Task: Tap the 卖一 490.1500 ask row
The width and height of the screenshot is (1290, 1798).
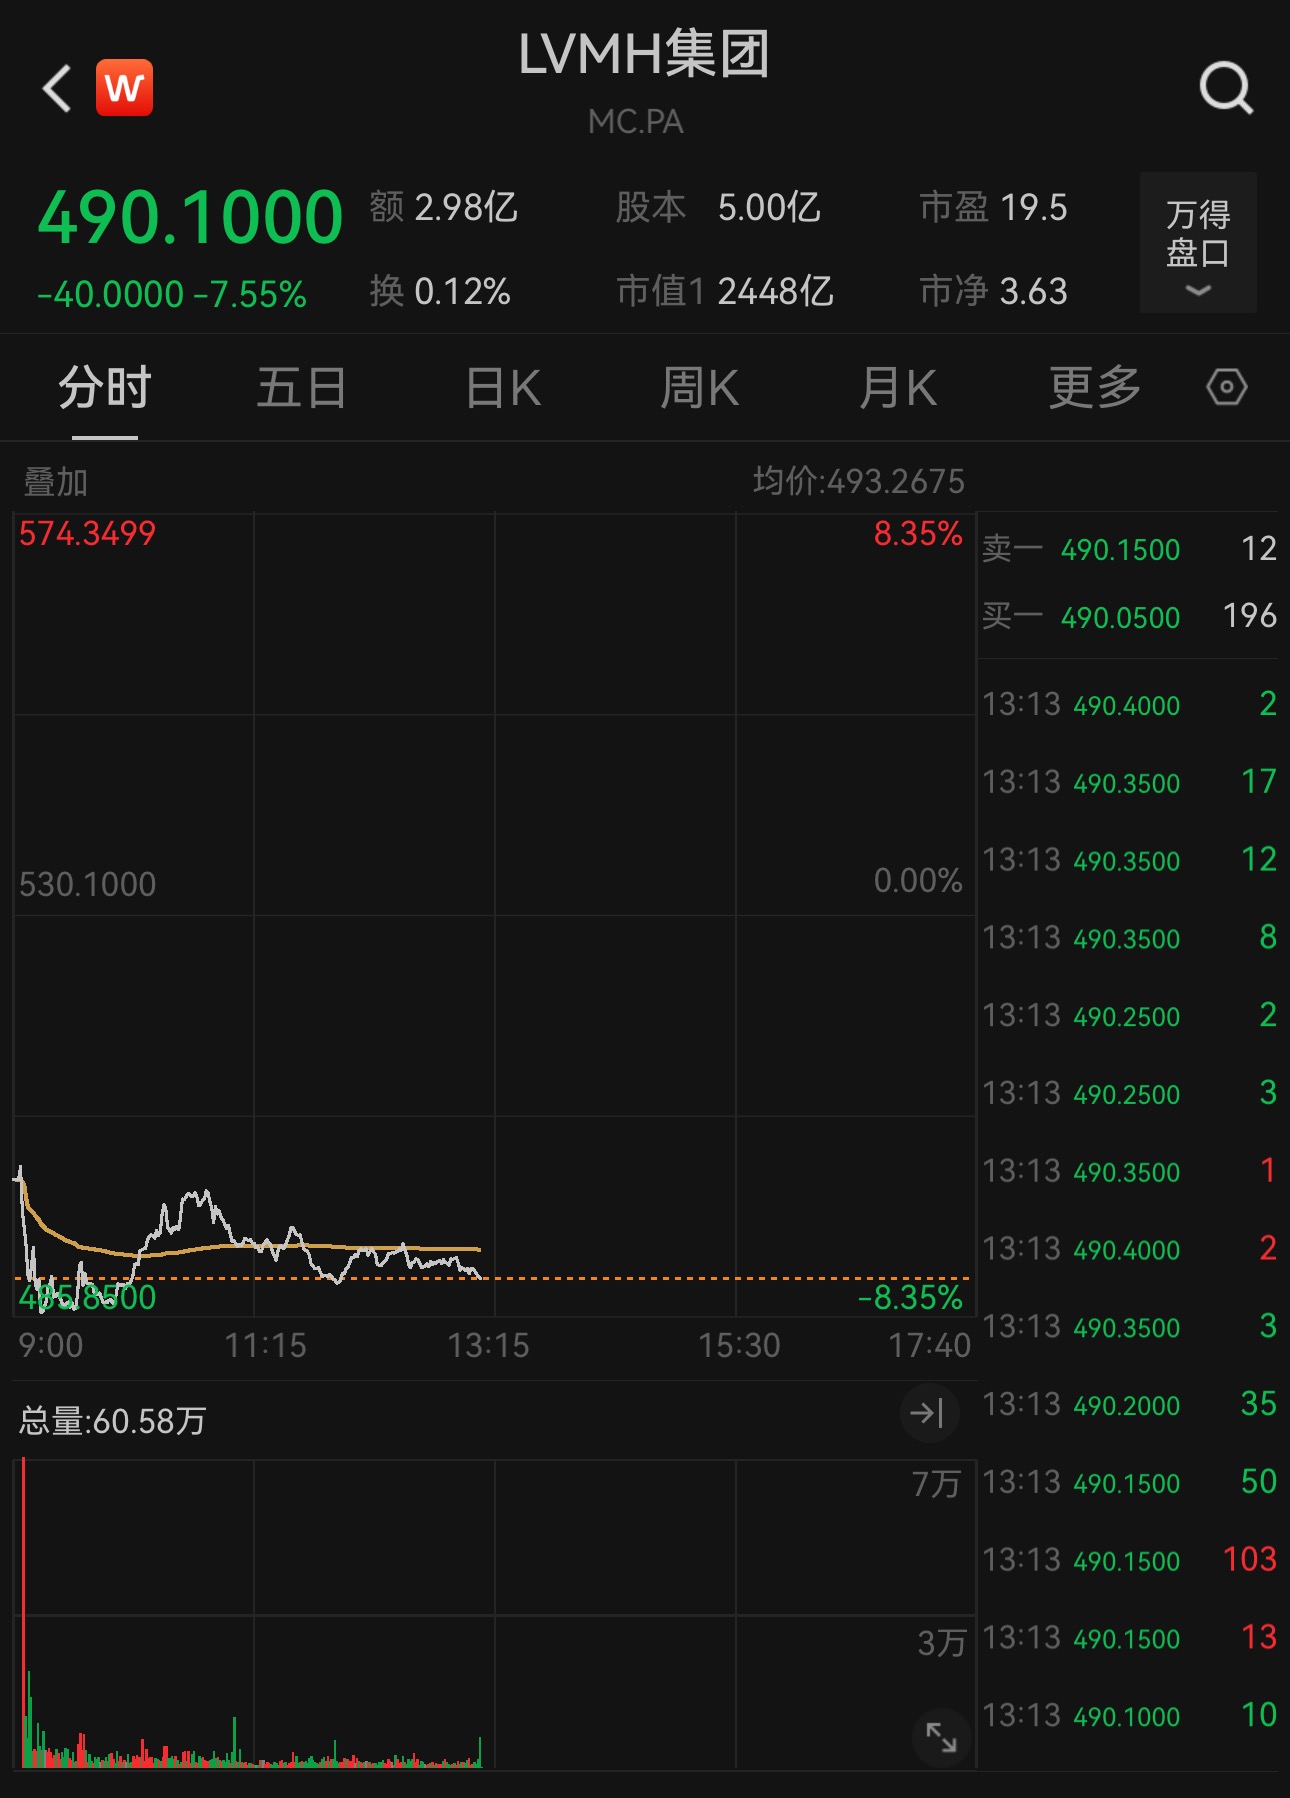Action: pos(1129,549)
